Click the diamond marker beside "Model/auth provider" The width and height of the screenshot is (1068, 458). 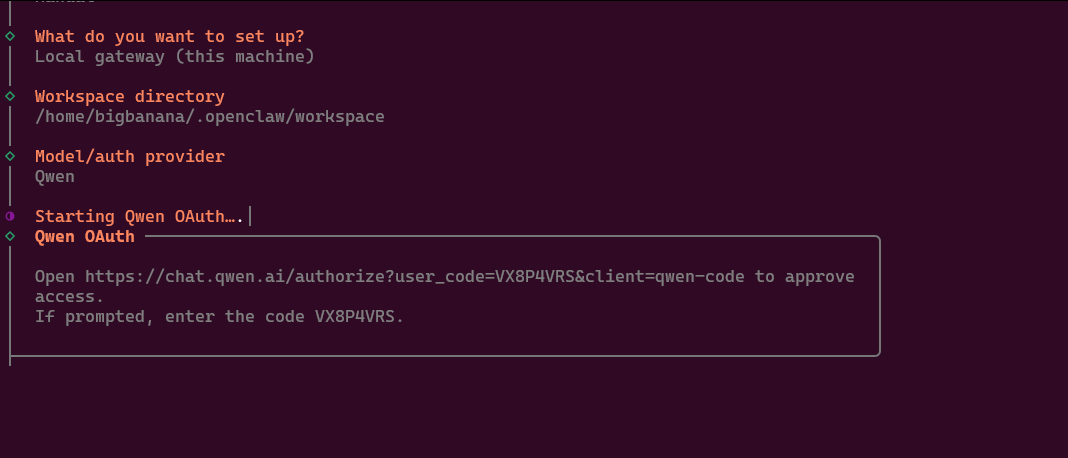pyautogui.click(x=10, y=157)
